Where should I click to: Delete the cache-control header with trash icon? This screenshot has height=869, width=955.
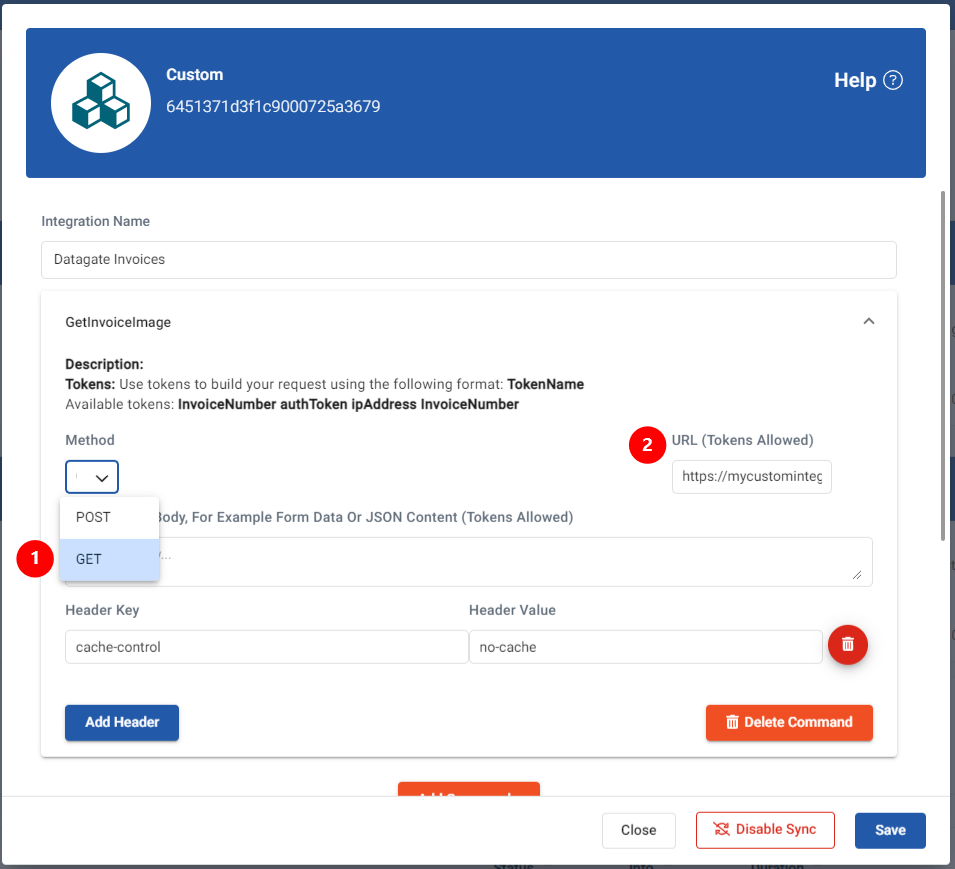pyautogui.click(x=847, y=645)
